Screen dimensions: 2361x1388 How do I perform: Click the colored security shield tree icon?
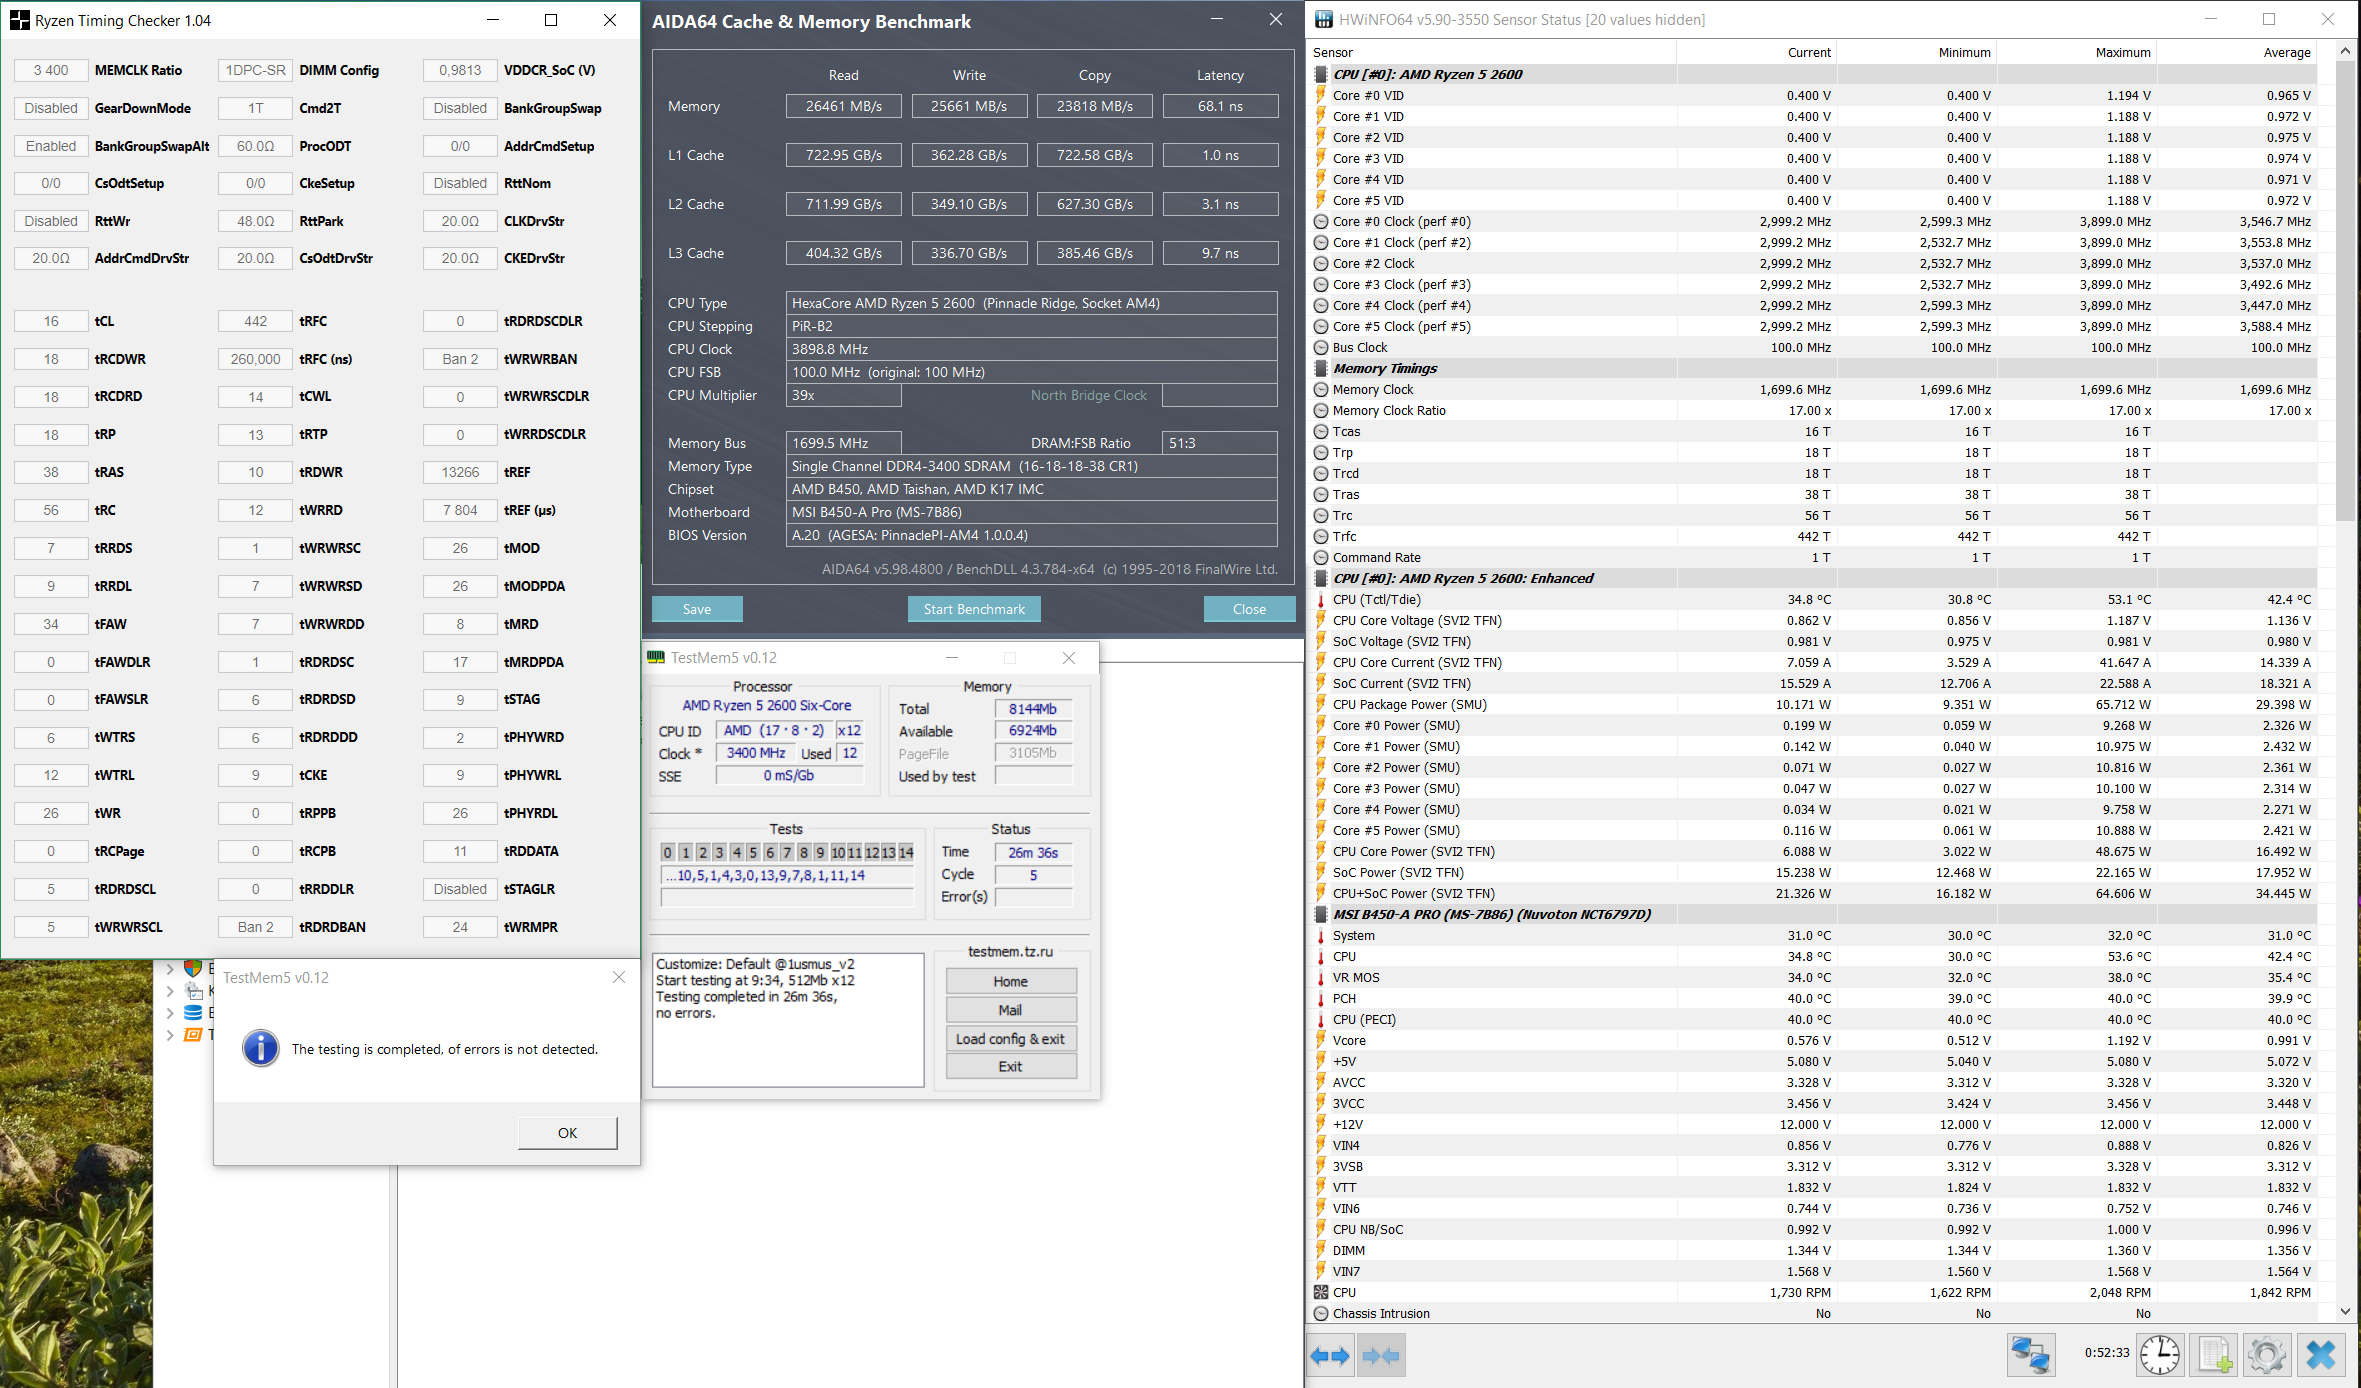coord(193,968)
